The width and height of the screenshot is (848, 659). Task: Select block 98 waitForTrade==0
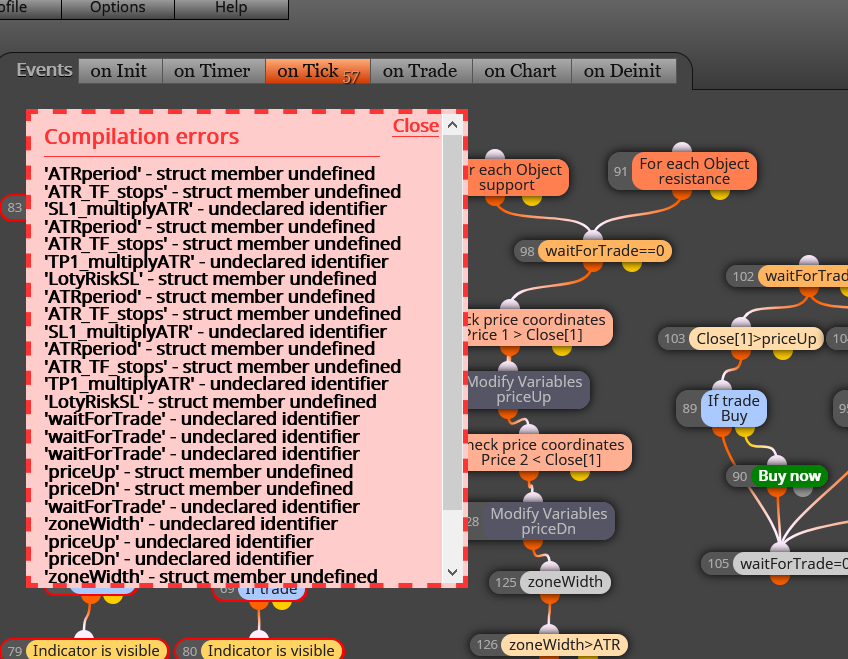pos(605,251)
